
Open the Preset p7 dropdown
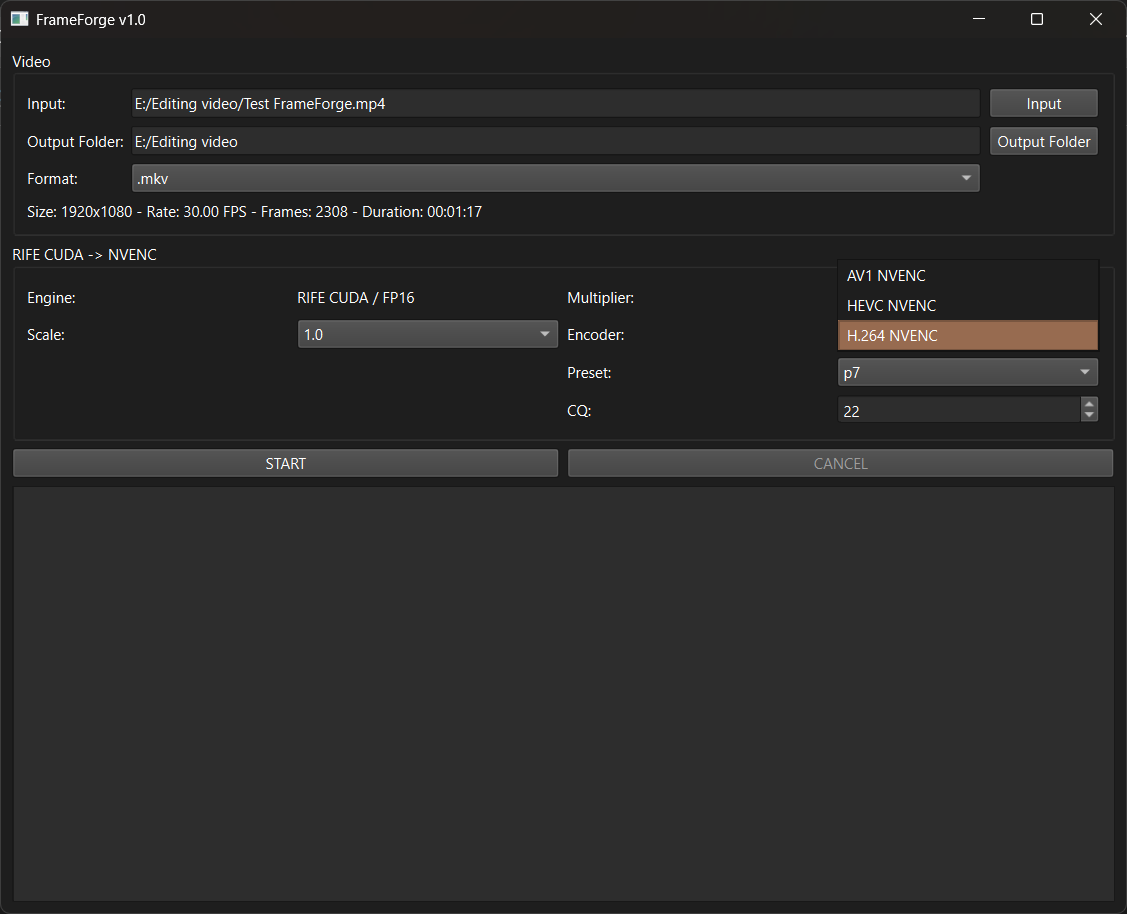967,372
